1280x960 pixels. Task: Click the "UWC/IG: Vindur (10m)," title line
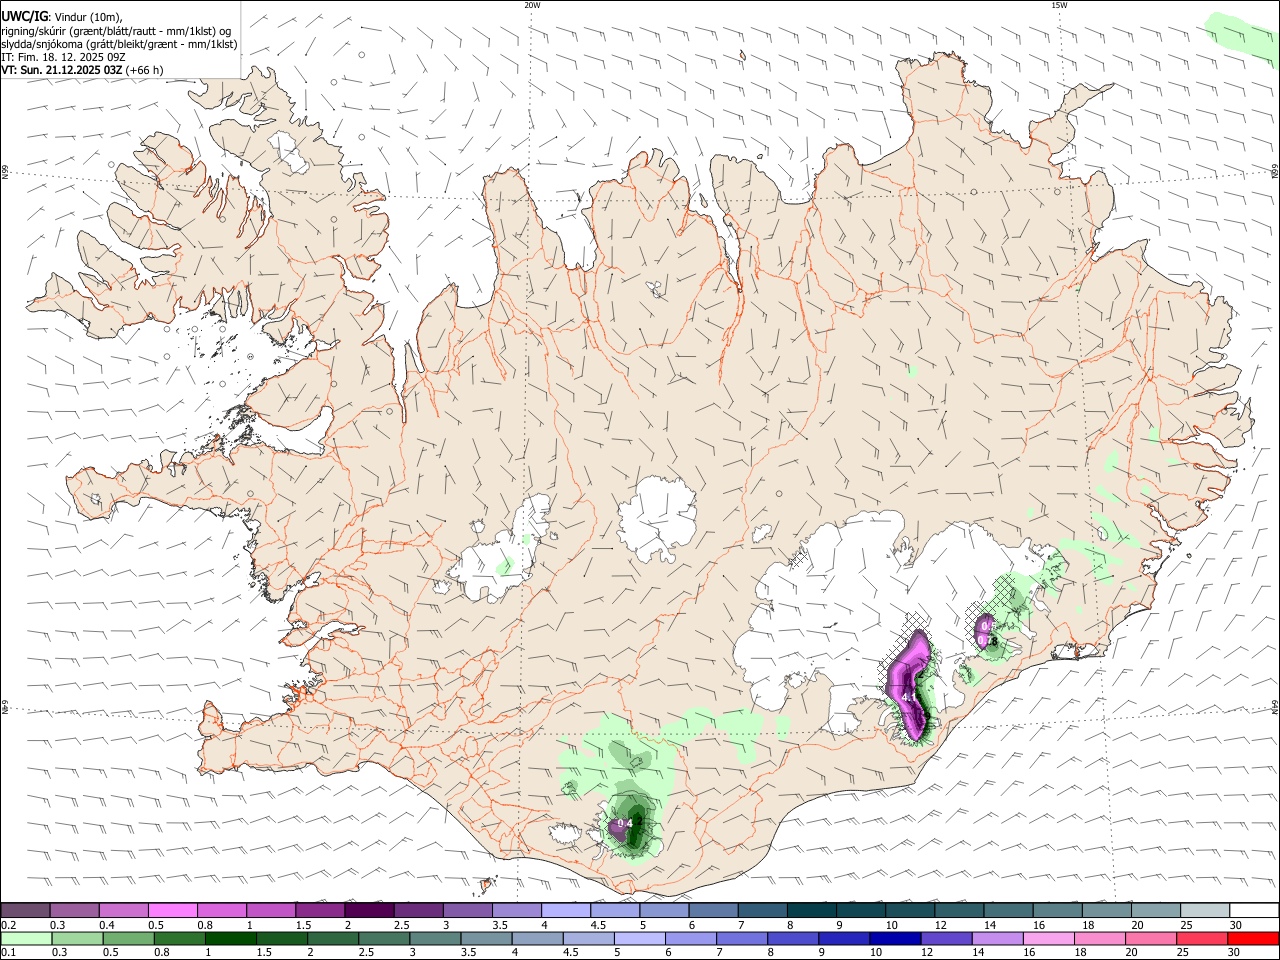point(61,16)
